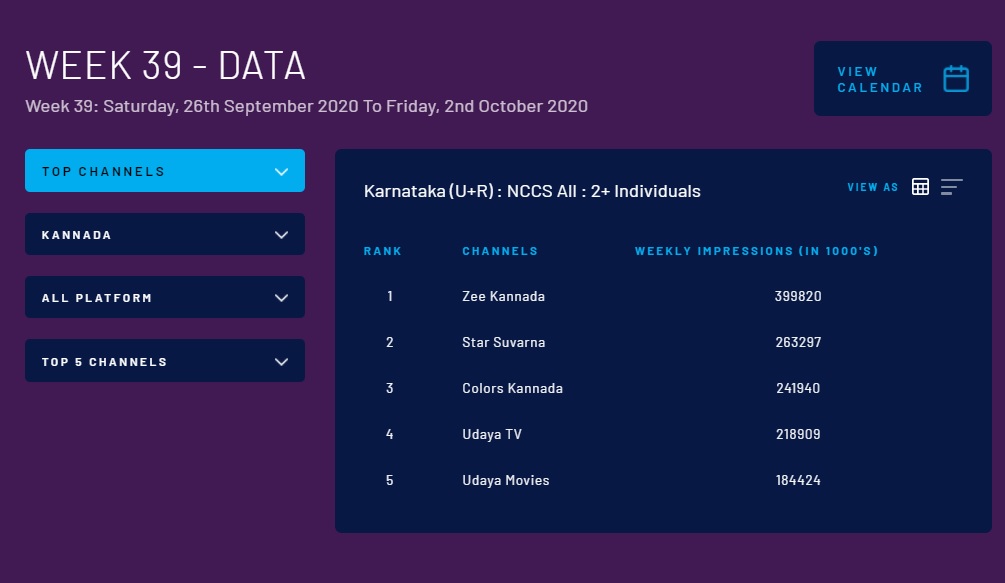Click the Week 39 - Data heading
The height and width of the screenshot is (583, 1005).
point(166,66)
